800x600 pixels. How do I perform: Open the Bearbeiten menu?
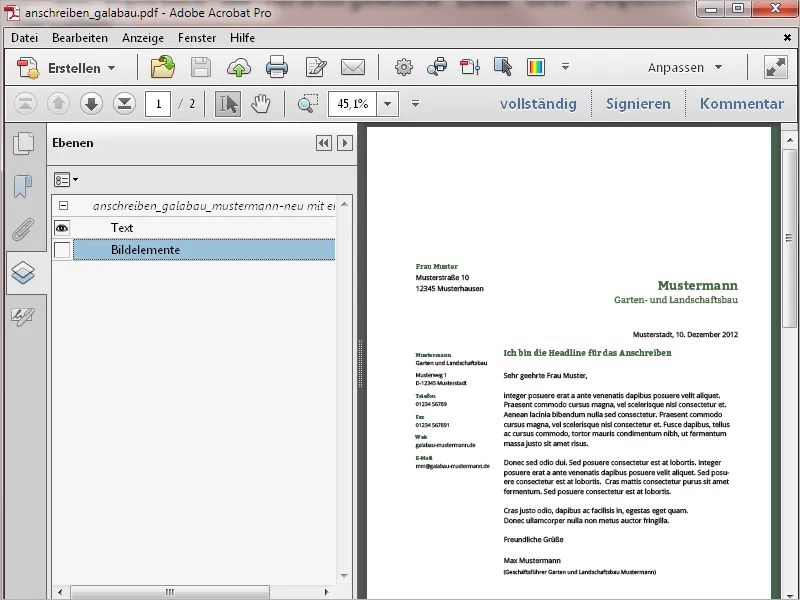coord(80,38)
